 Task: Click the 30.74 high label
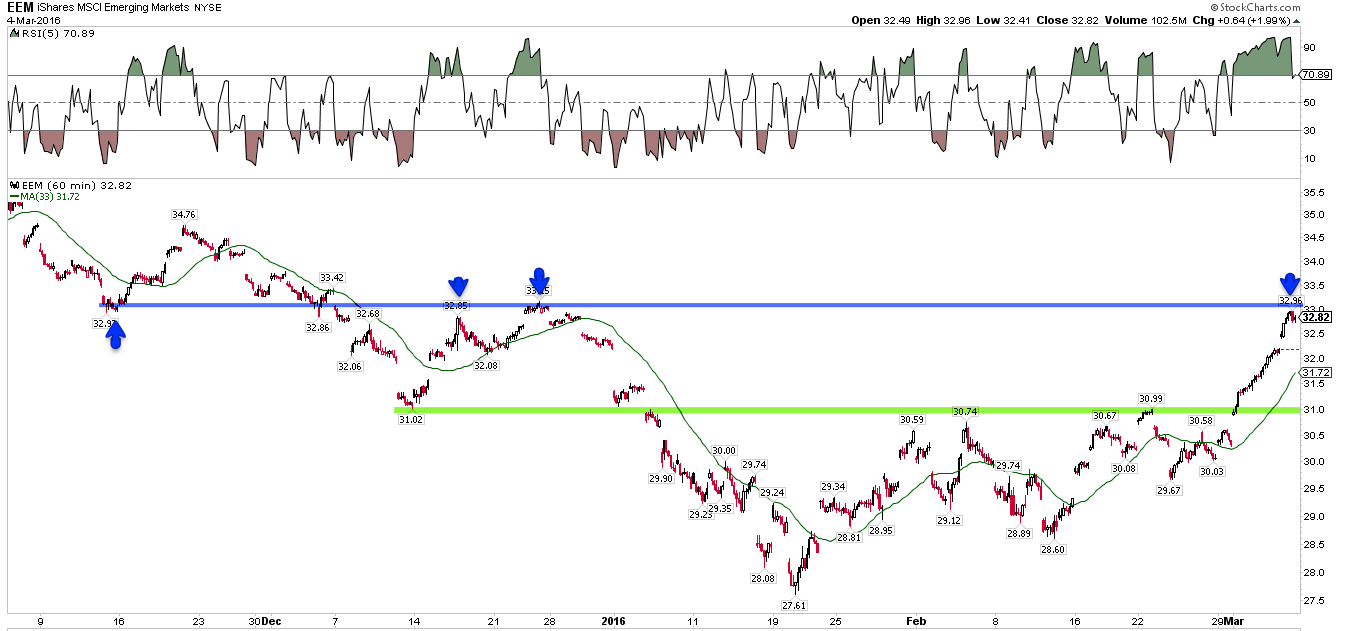tap(964, 411)
